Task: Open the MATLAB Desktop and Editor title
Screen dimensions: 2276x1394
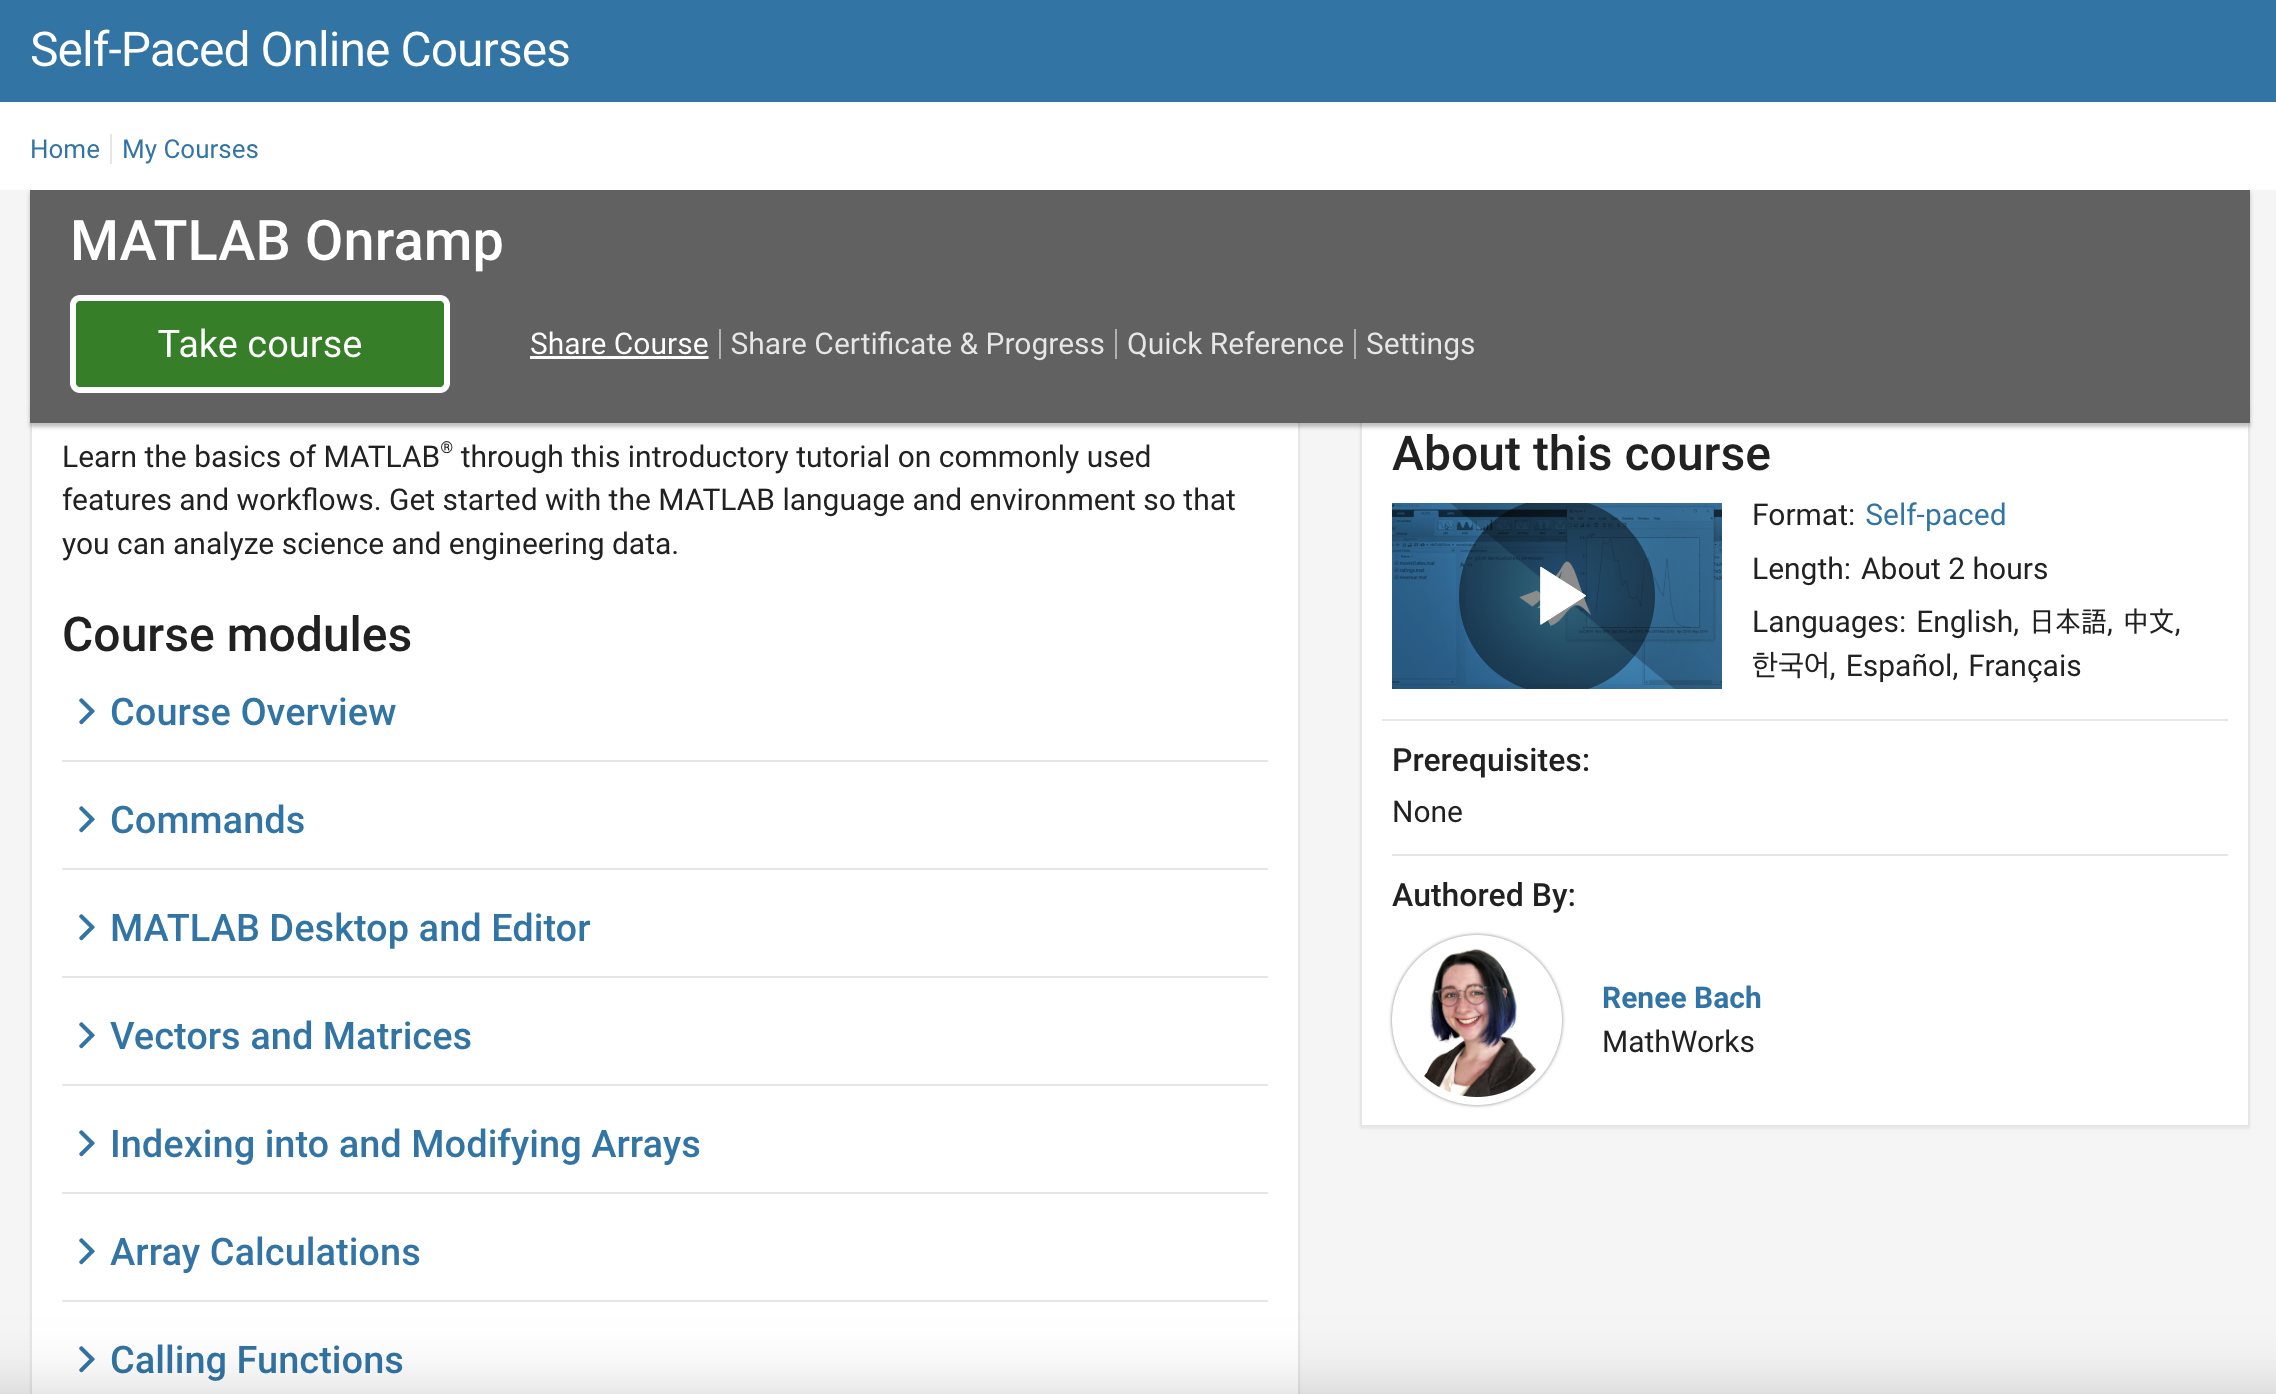Action: tap(350, 928)
